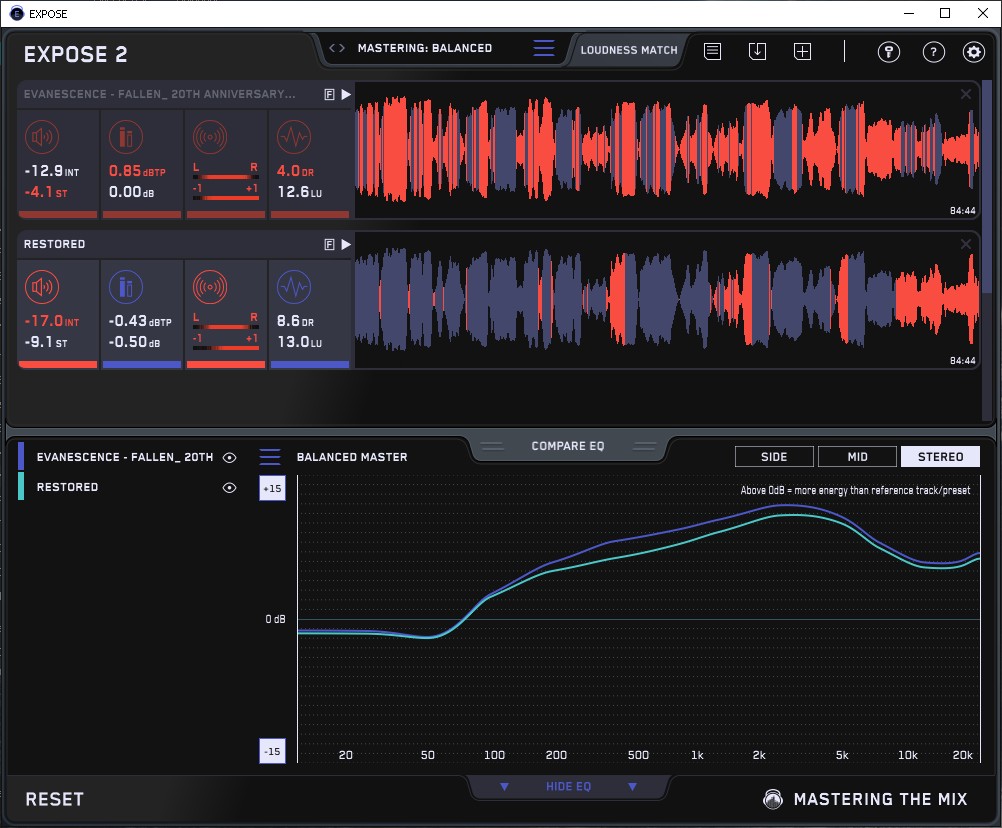Viewport: 1002px width, 828px height.
Task: Click the Compare EQ header
Action: [x=568, y=446]
